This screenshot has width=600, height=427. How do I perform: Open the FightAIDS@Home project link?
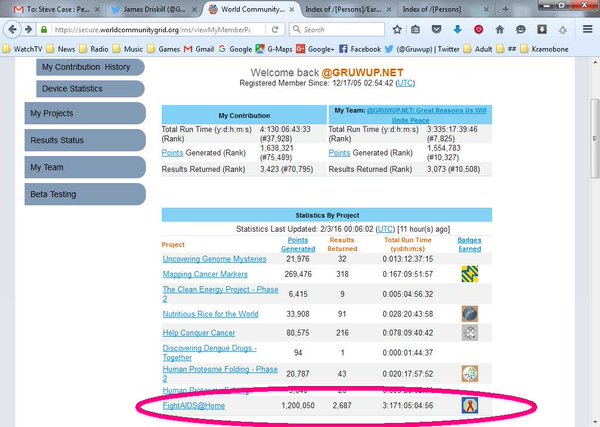click(x=194, y=406)
